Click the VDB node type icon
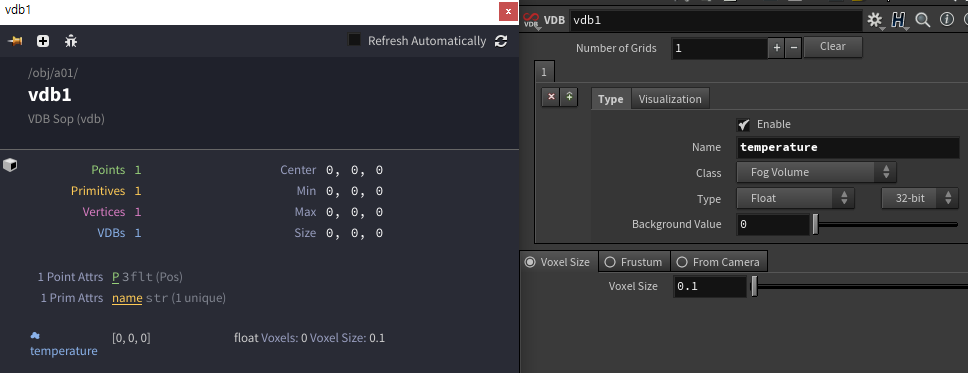 coord(531,21)
